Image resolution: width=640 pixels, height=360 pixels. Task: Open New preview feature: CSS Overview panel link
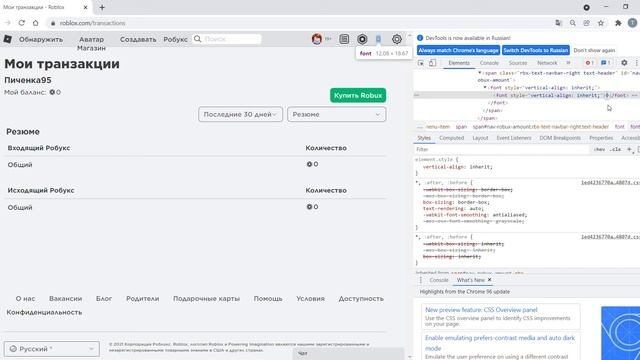point(481,310)
